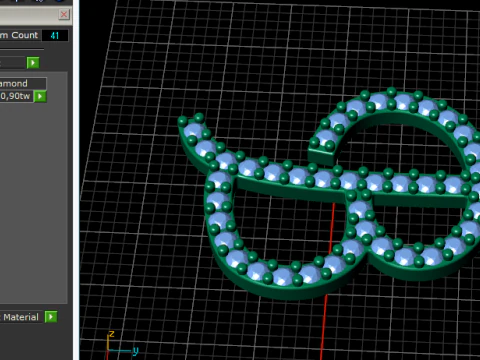480x360 pixels.
Task: Close the gem panel with red X
Action: coord(64,14)
